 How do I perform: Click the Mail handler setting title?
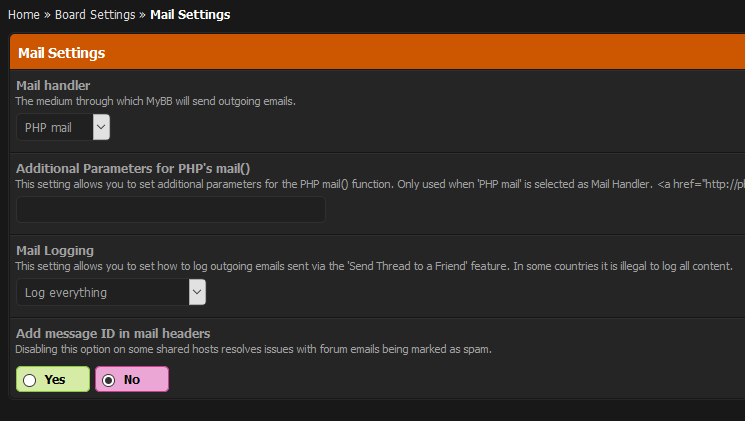(x=53, y=86)
